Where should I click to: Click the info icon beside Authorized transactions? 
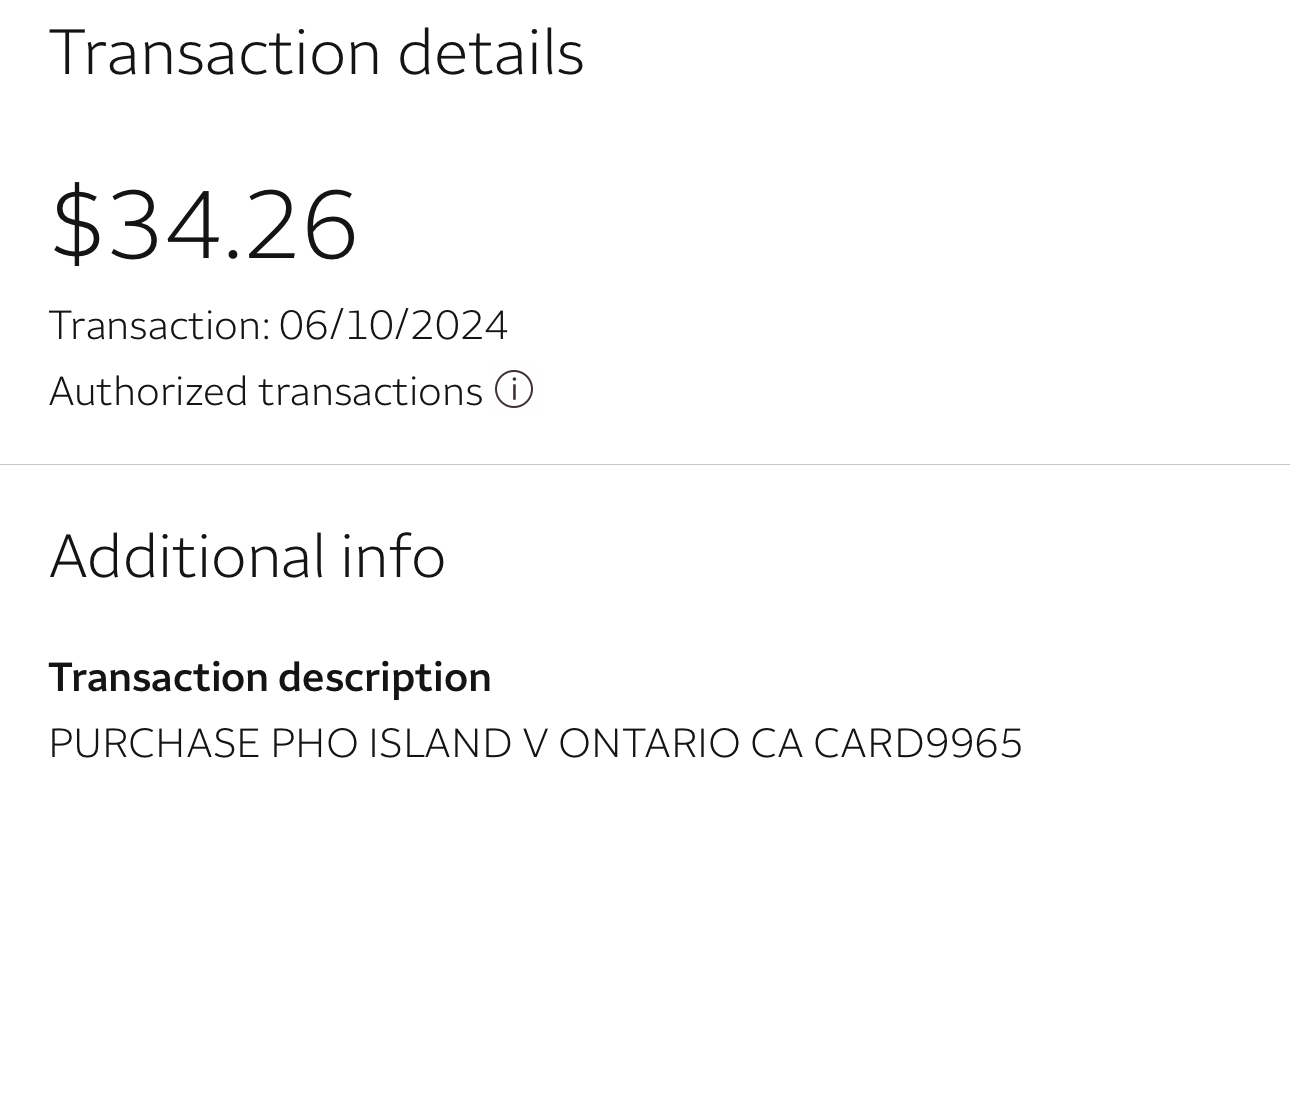[514, 390]
